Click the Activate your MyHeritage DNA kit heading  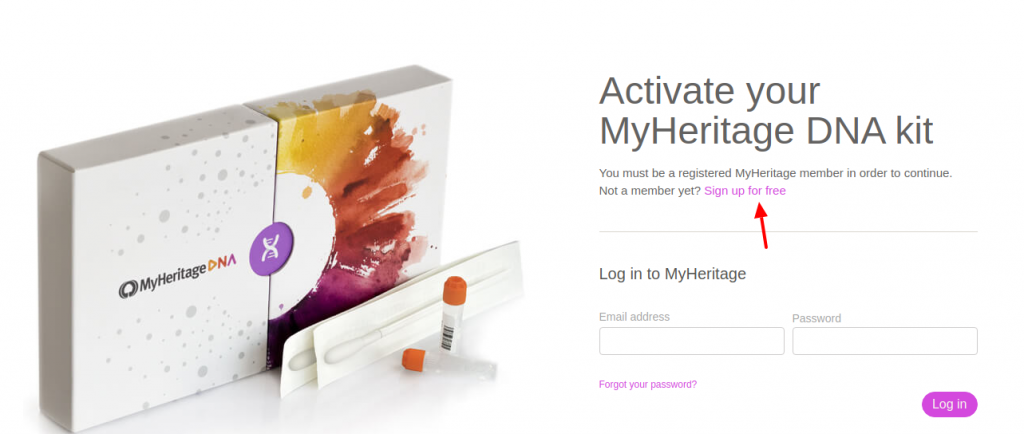click(x=766, y=111)
